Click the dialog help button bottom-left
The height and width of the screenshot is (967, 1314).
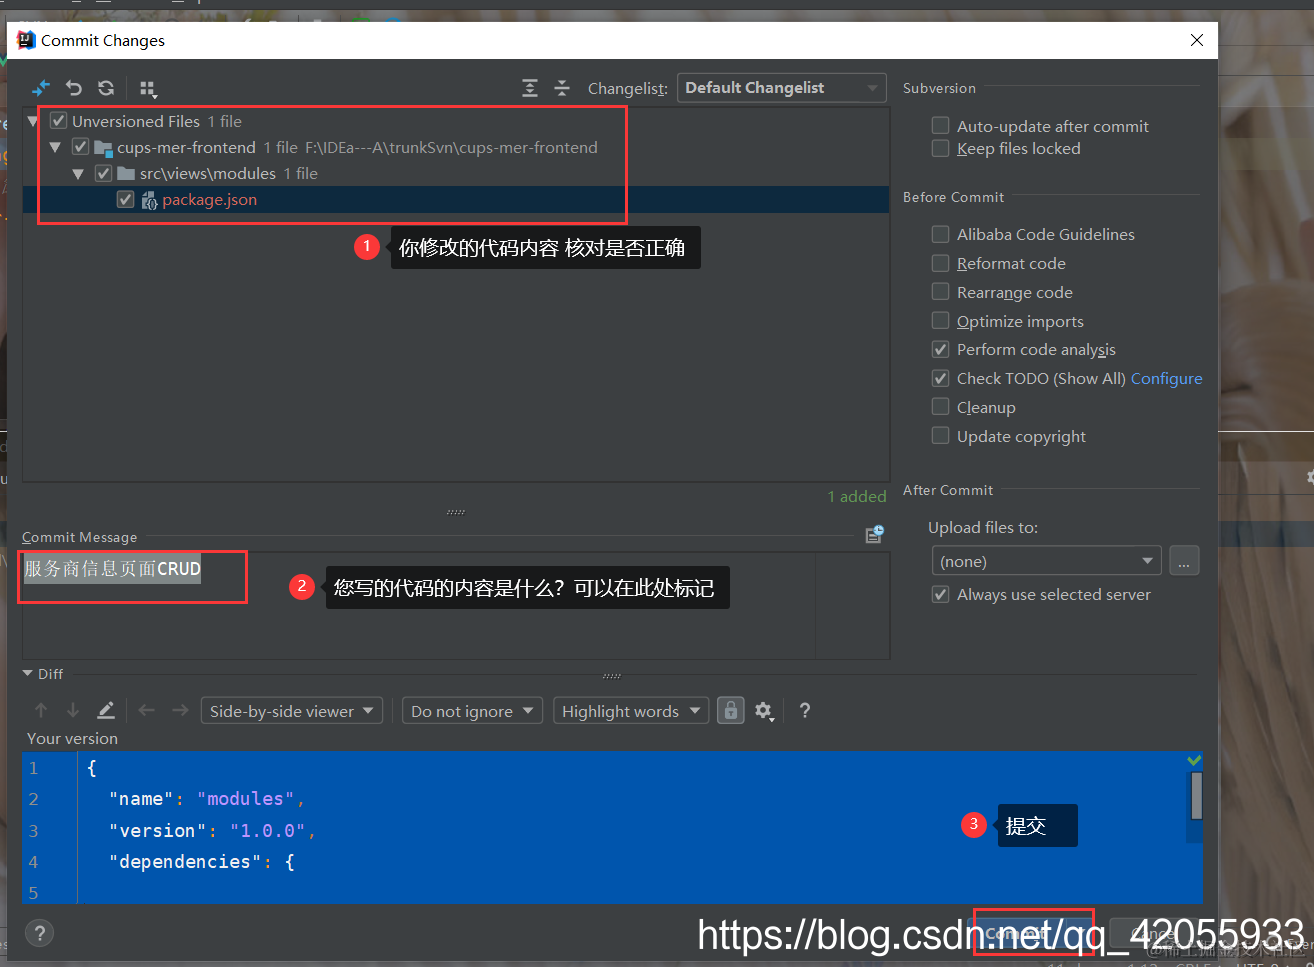click(39, 933)
